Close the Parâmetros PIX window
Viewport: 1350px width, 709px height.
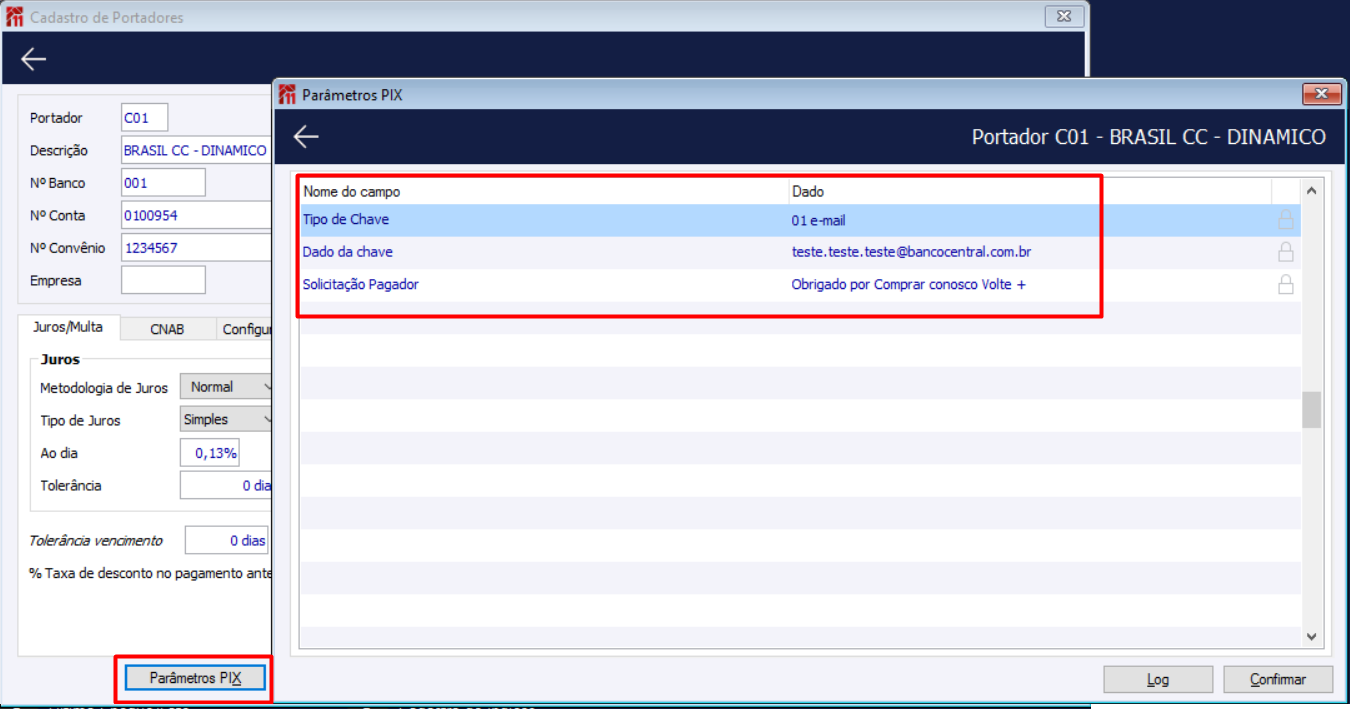click(1322, 94)
